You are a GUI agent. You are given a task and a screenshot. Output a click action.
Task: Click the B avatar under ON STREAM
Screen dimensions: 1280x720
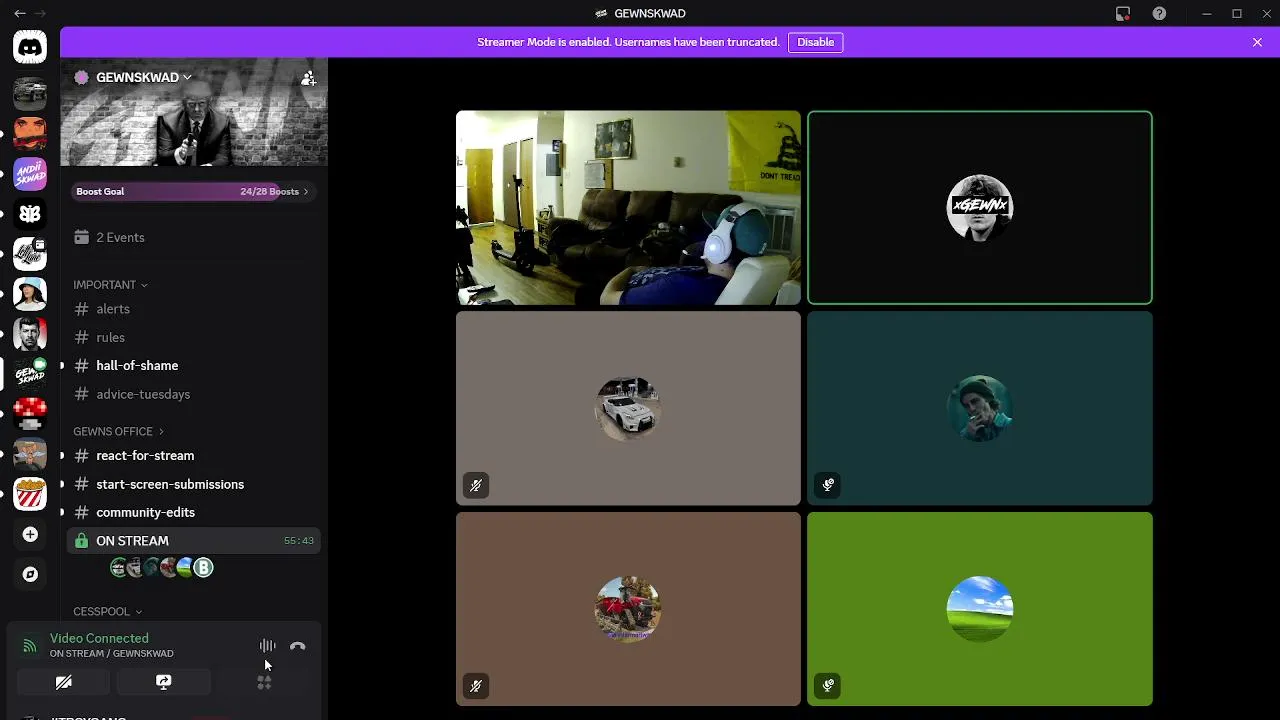203,568
